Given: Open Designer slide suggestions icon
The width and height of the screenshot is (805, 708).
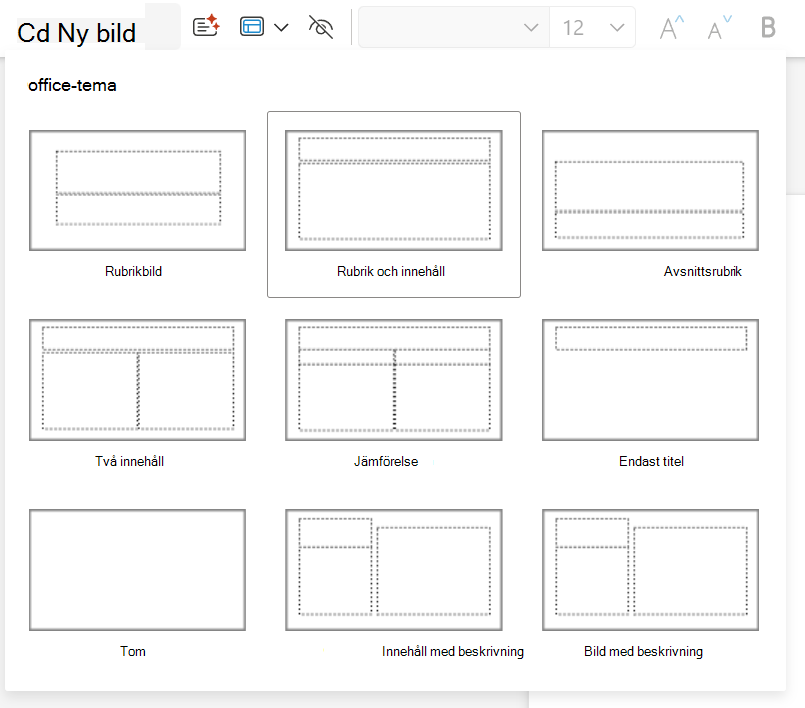Looking at the screenshot, I should 206,26.
